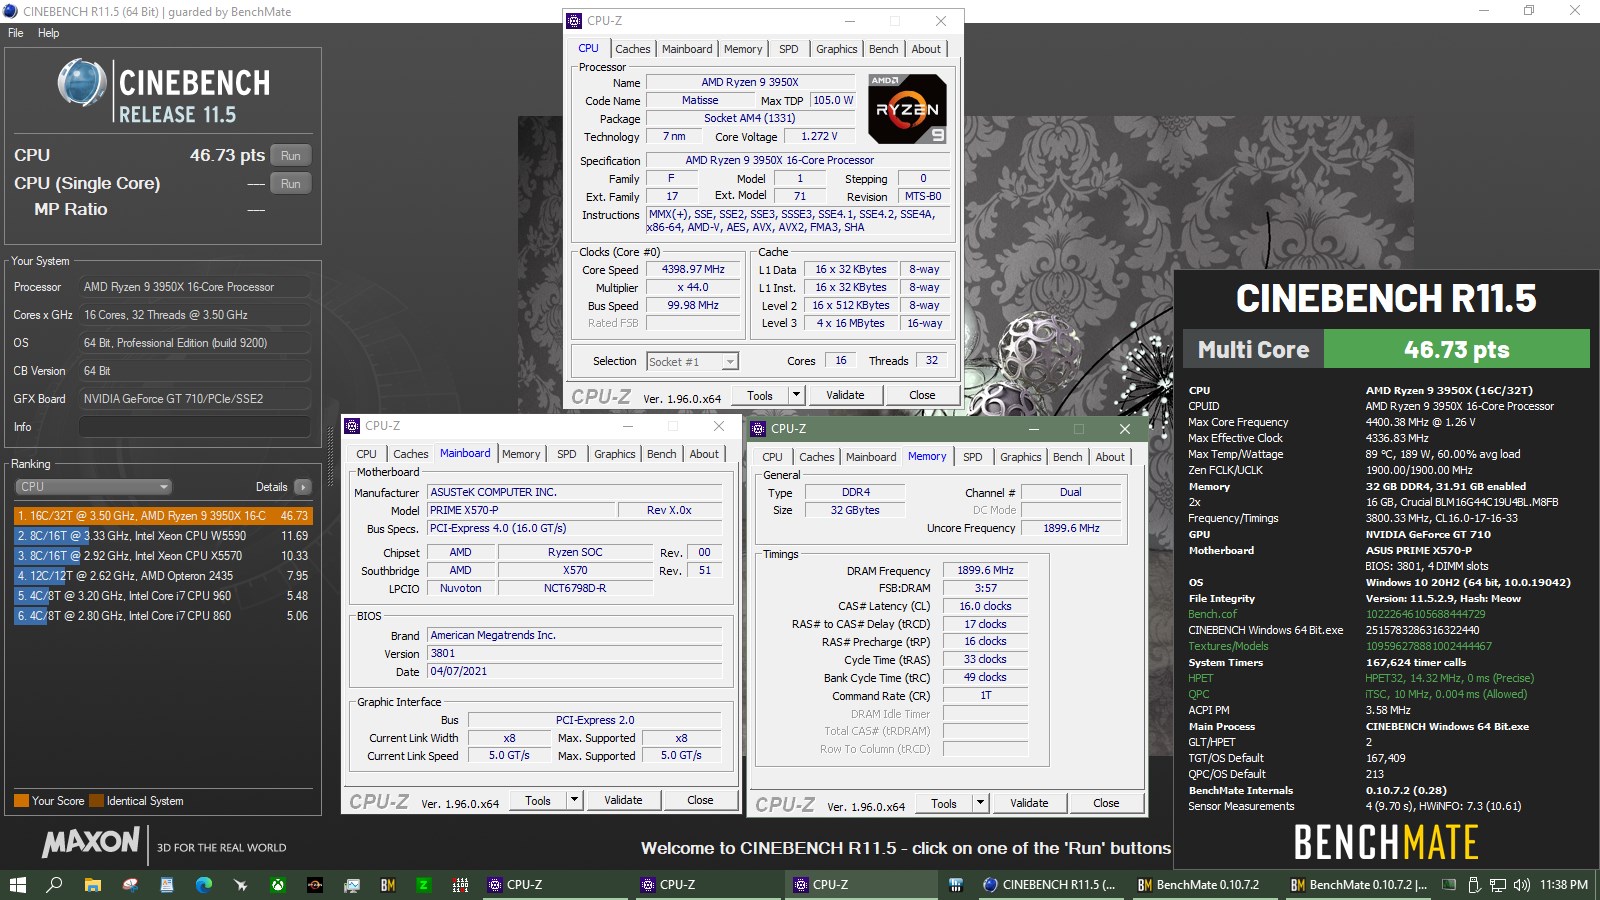
Task: Open the Windows Start menu
Action: (17, 885)
